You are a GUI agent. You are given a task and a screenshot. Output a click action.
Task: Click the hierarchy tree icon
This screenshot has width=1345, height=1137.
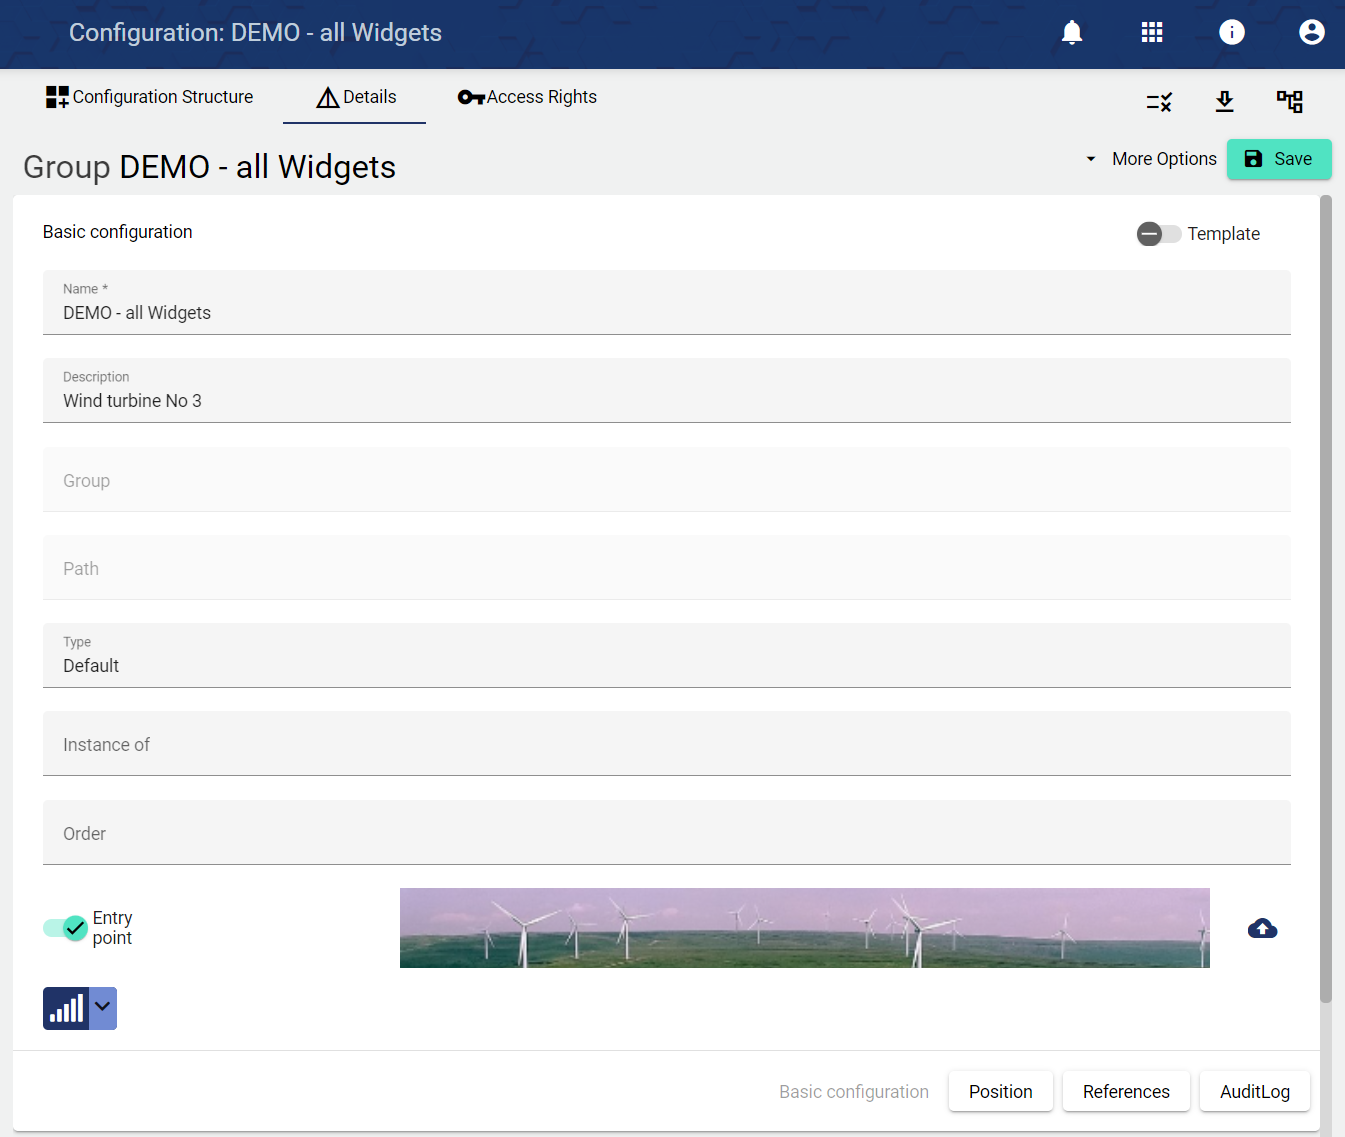coord(1289,102)
